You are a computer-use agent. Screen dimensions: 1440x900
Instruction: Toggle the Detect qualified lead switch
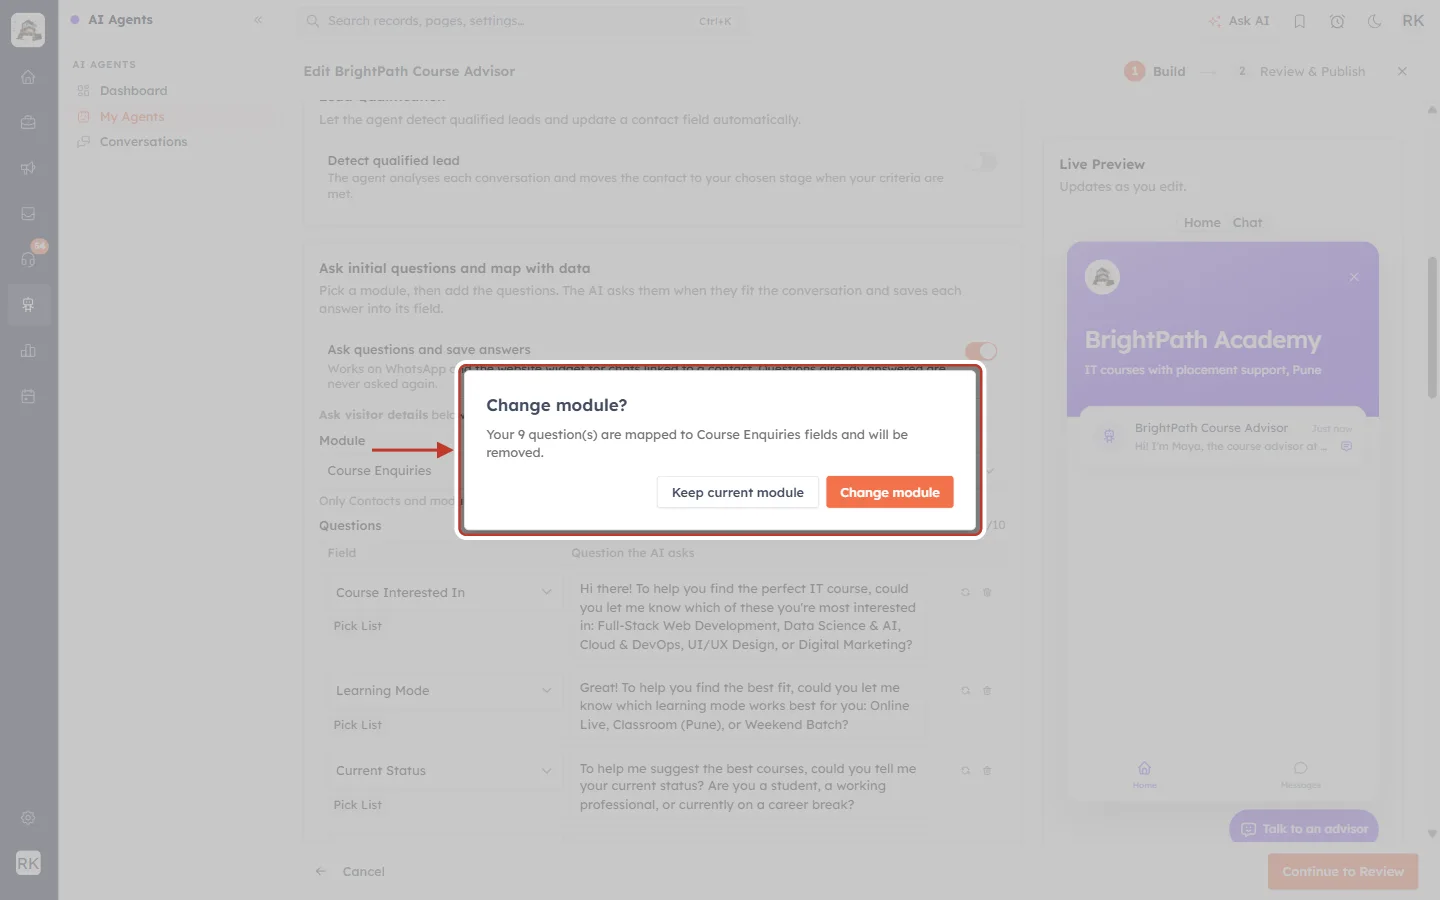982,162
